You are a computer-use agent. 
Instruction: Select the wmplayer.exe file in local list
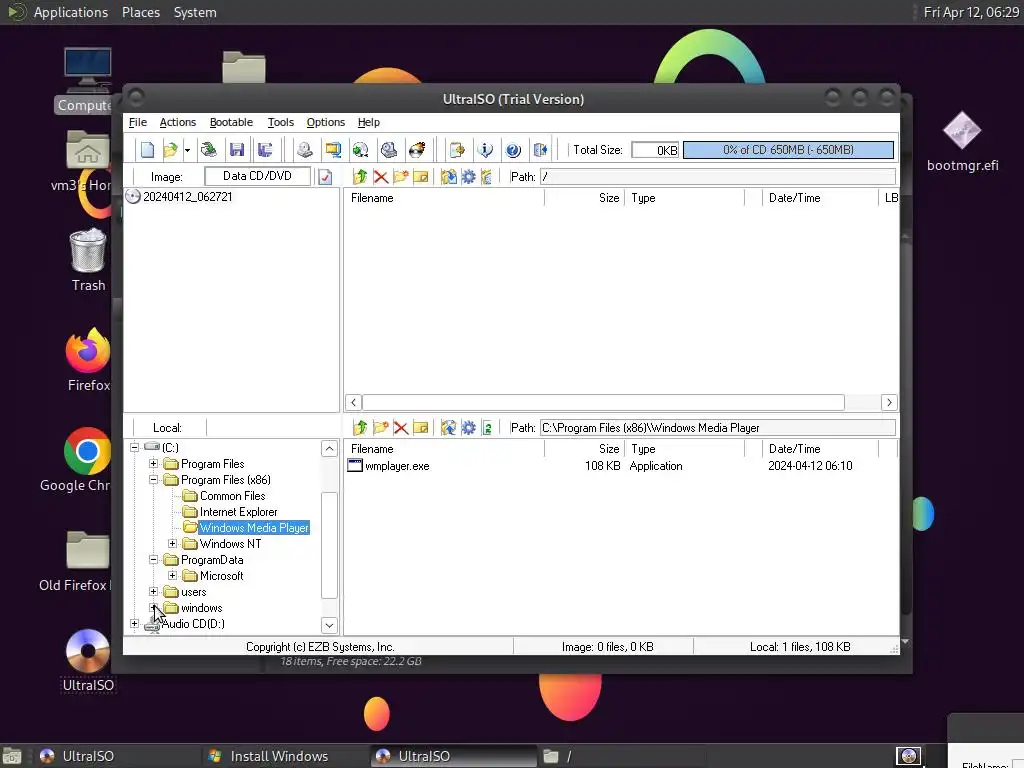[397, 466]
